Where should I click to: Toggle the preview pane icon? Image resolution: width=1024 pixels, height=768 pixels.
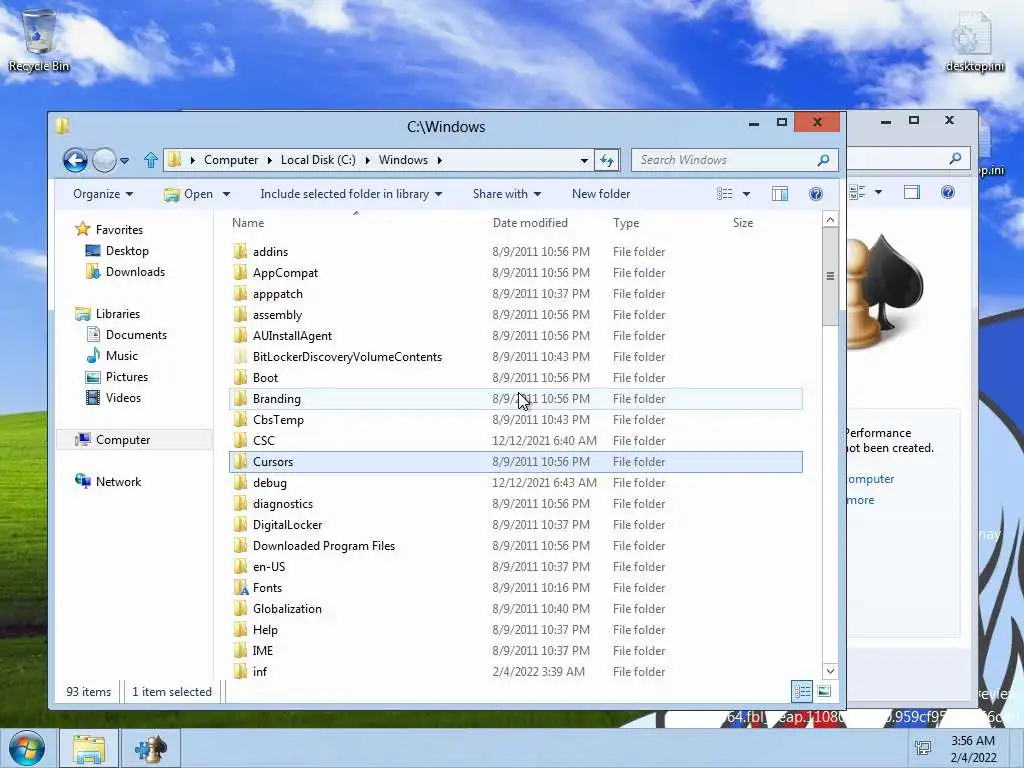(780, 194)
